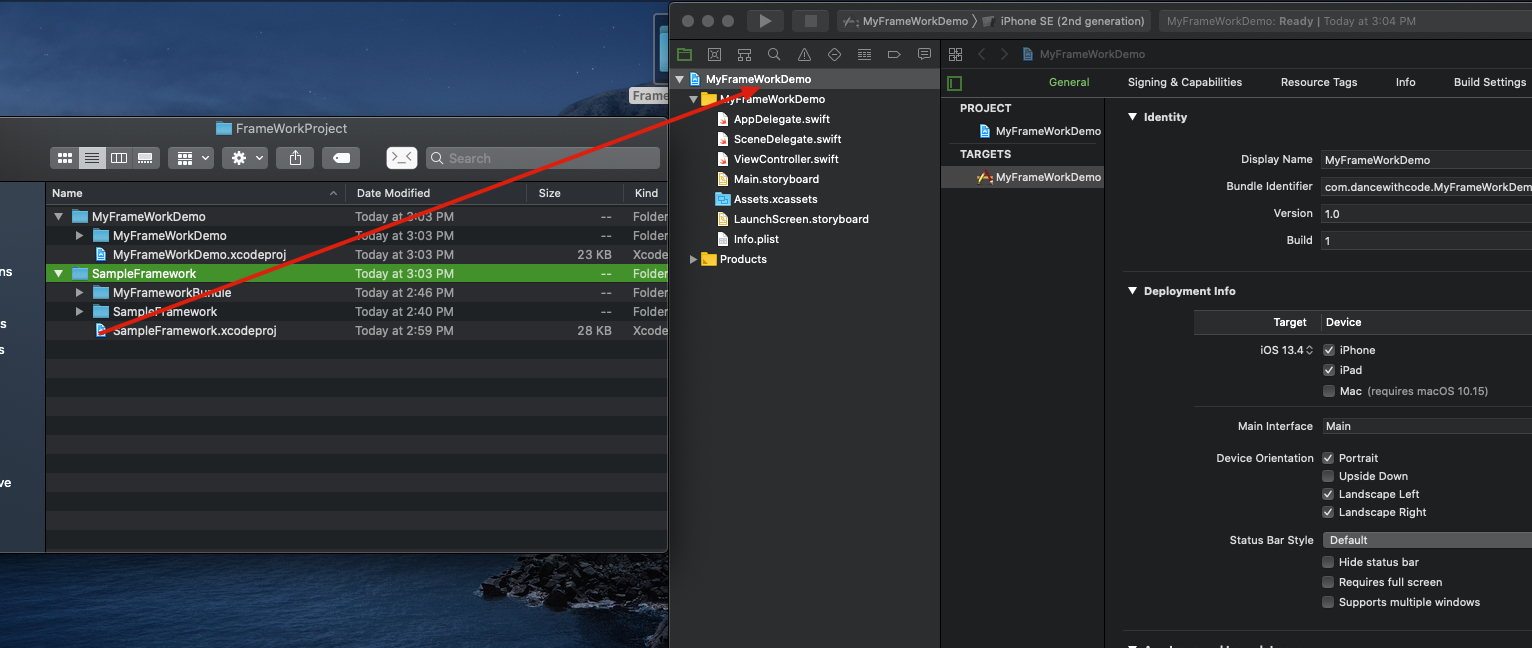Enable the Mac device checkbox
Image resolution: width=1532 pixels, height=648 pixels.
pyautogui.click(x=1329, y=391)
